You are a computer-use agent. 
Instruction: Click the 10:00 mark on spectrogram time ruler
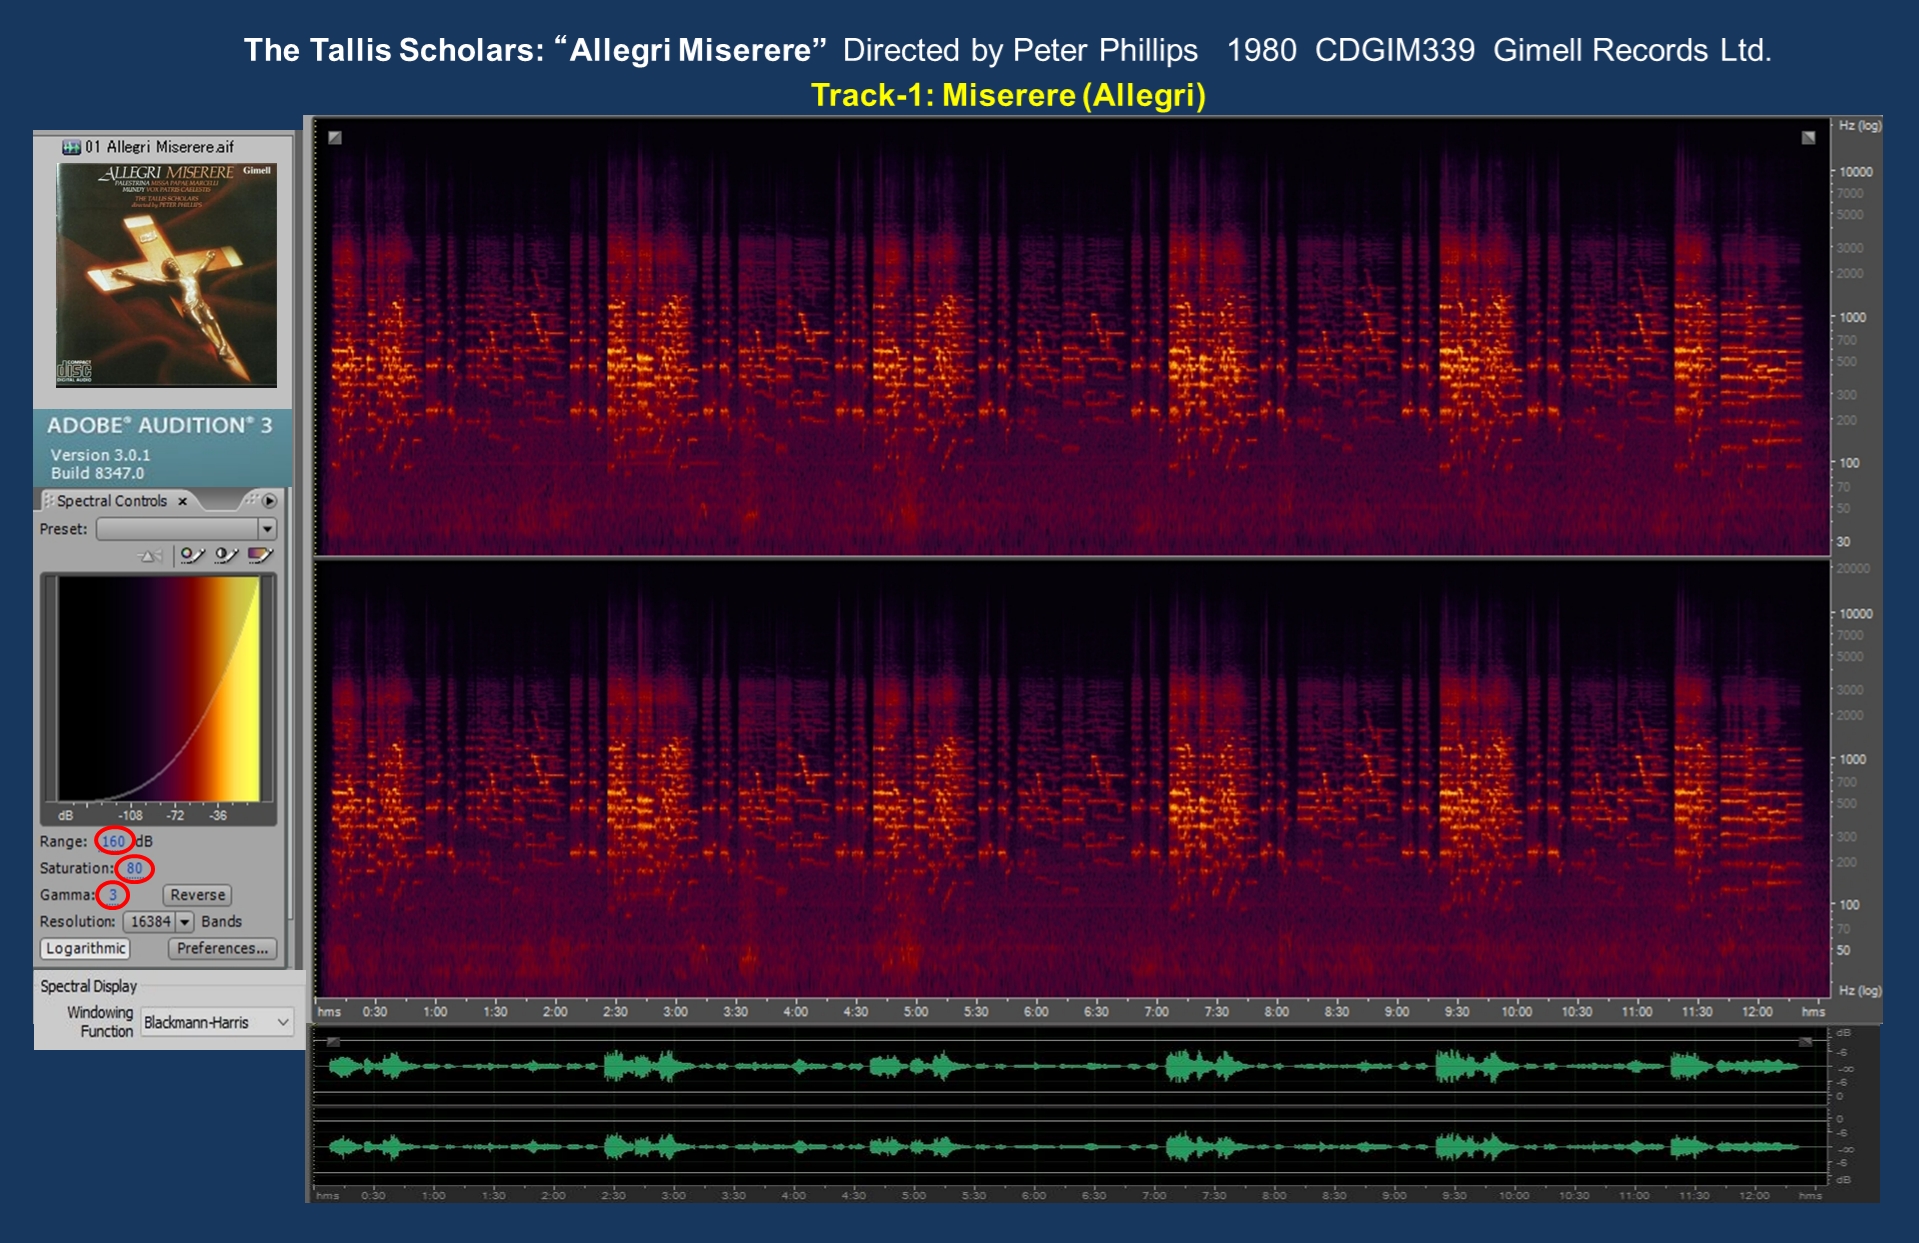click(1516, 1012)
